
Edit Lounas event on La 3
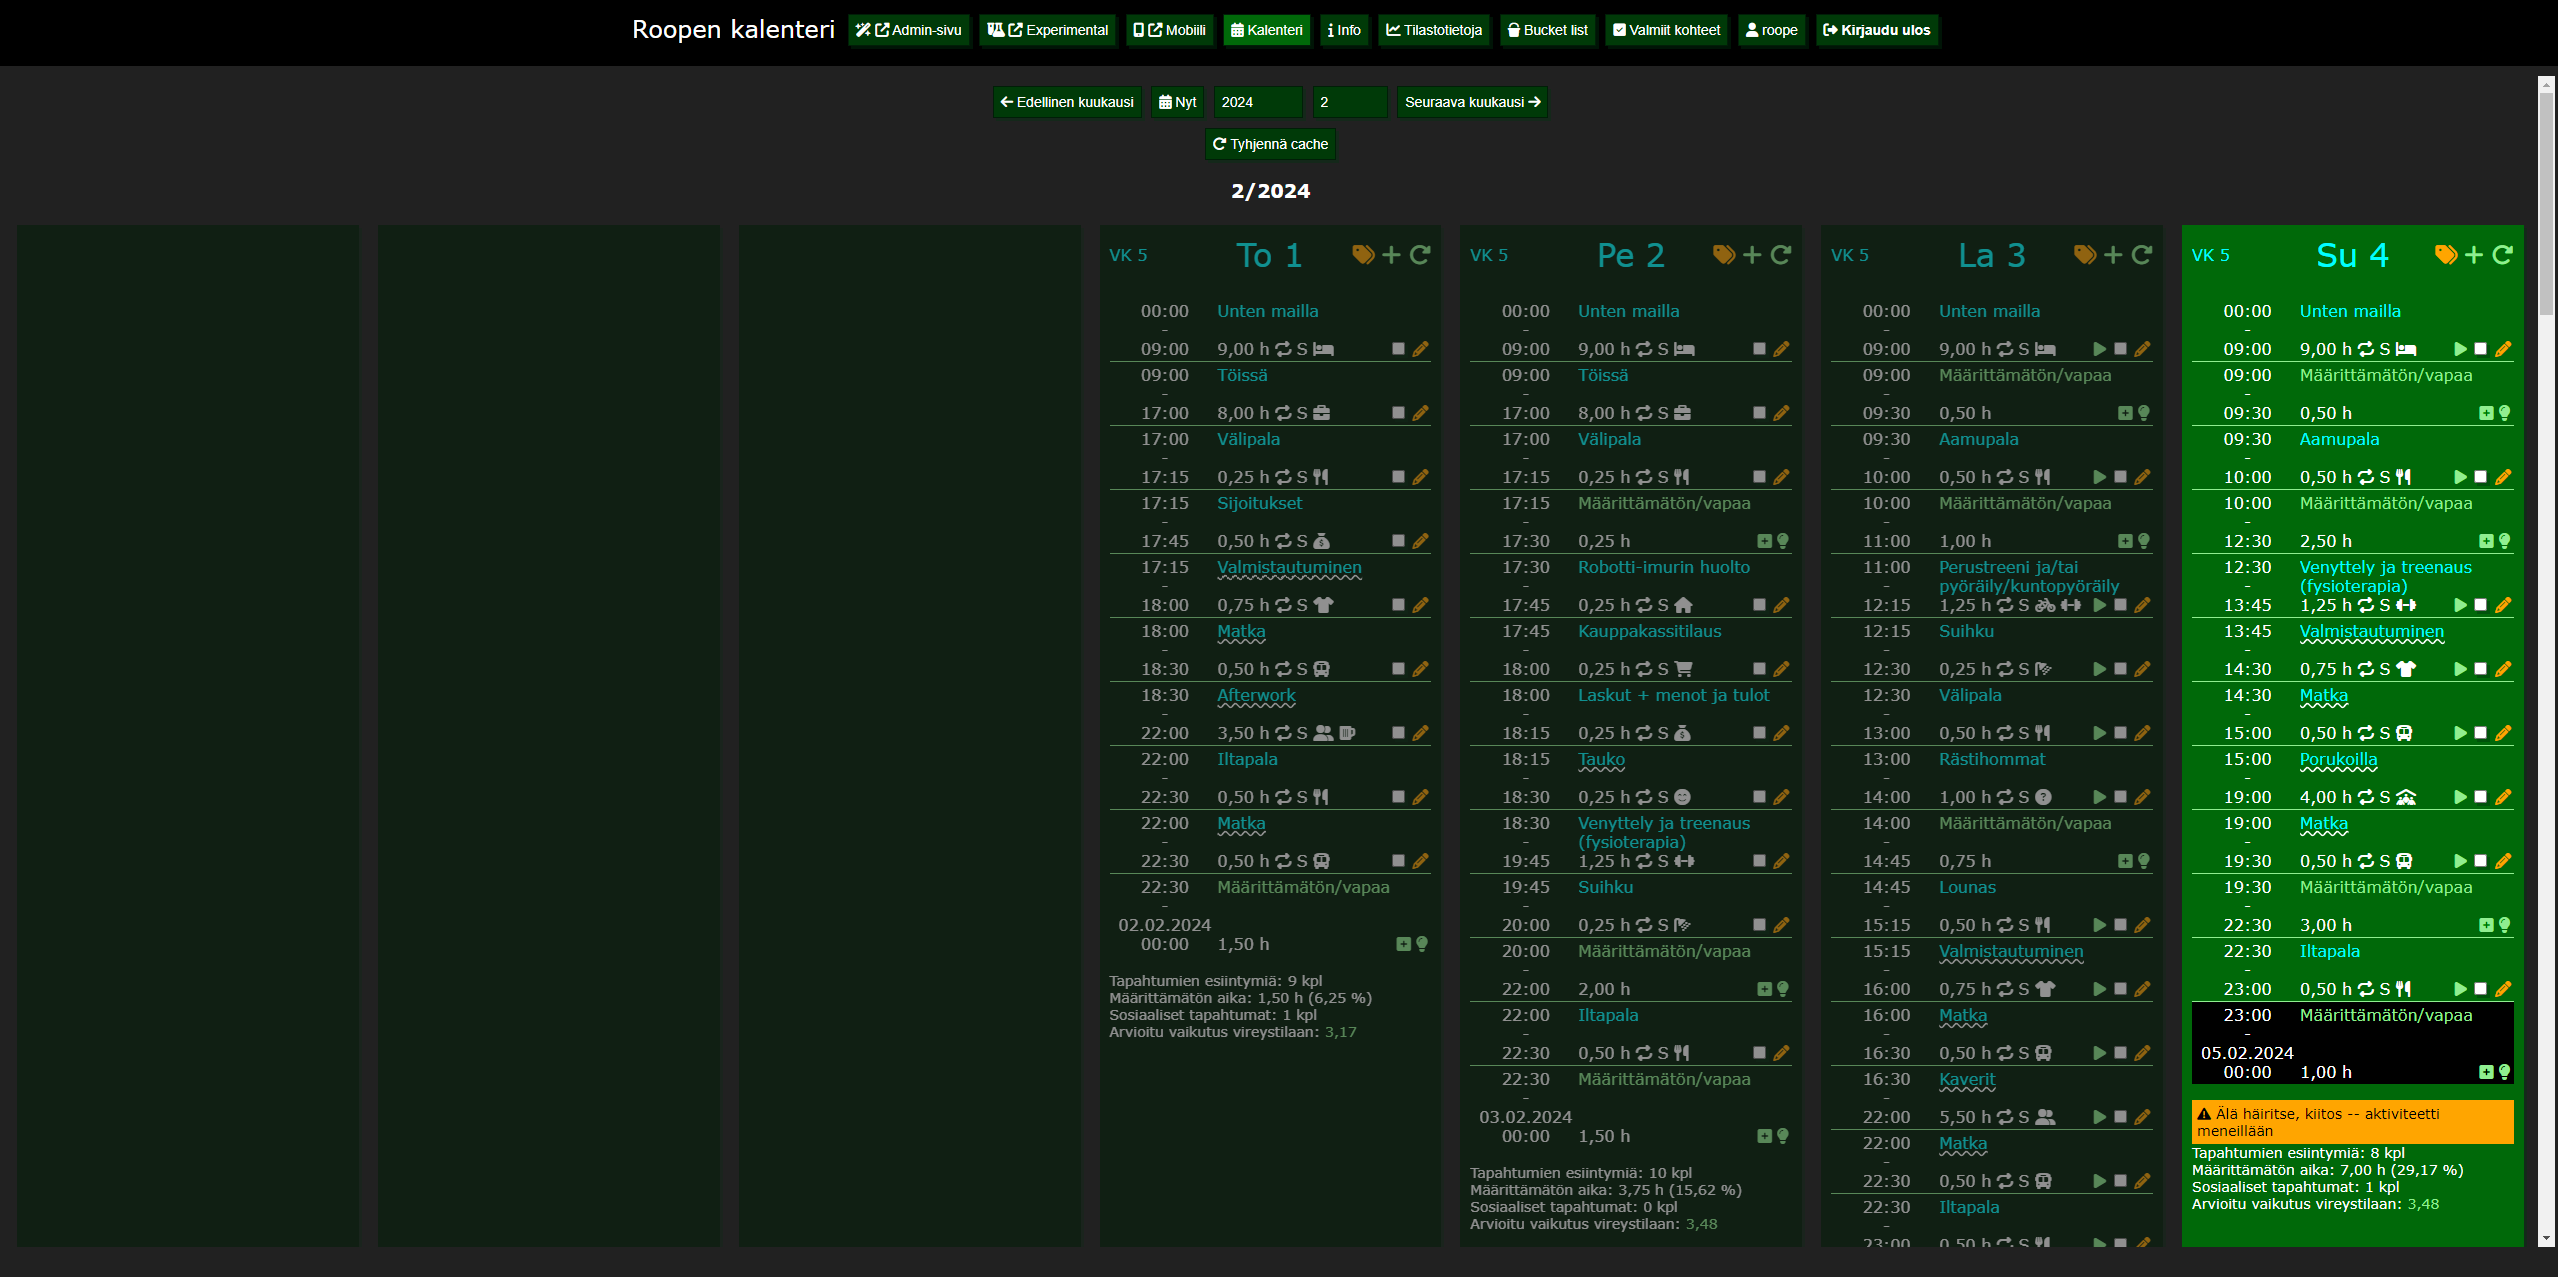(x=2143, y=925)
